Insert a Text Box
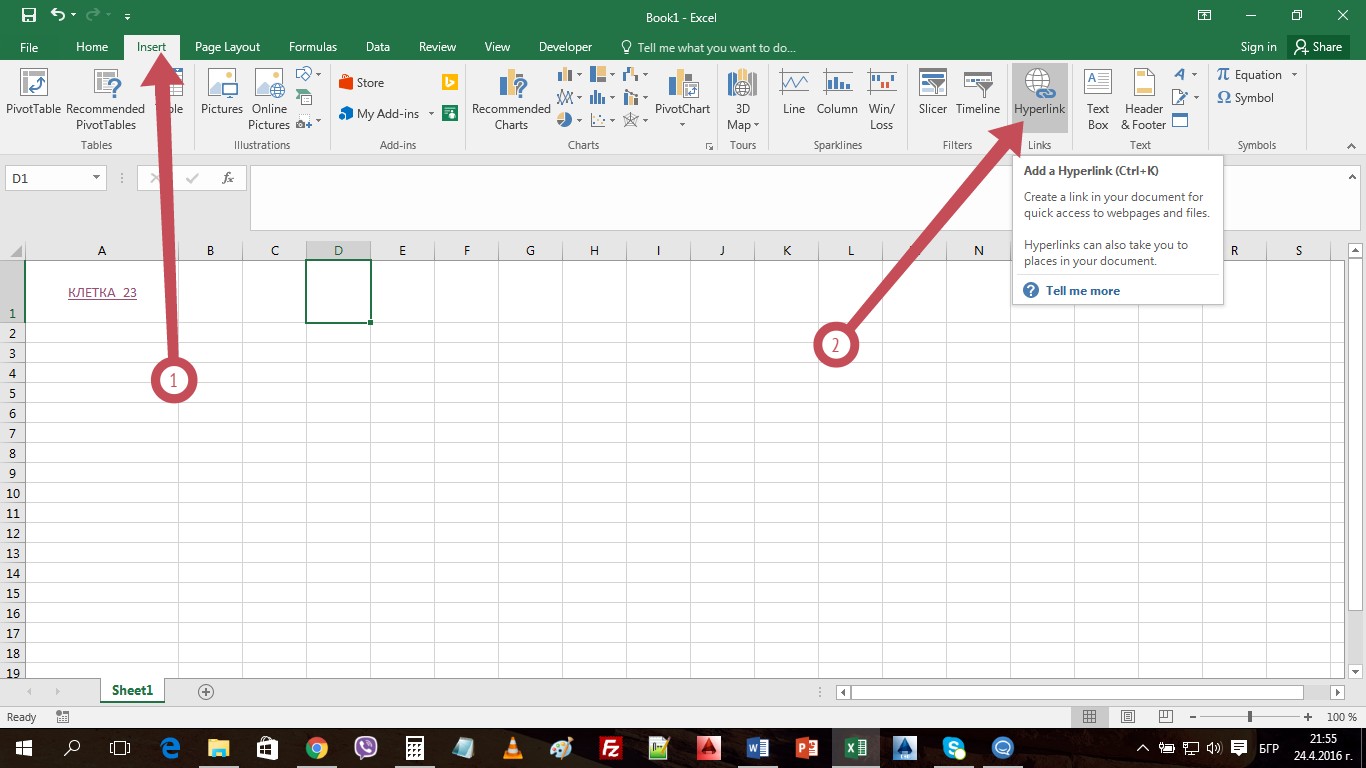This screenshot has height=768, width=1366. [x=1098, y=98]
